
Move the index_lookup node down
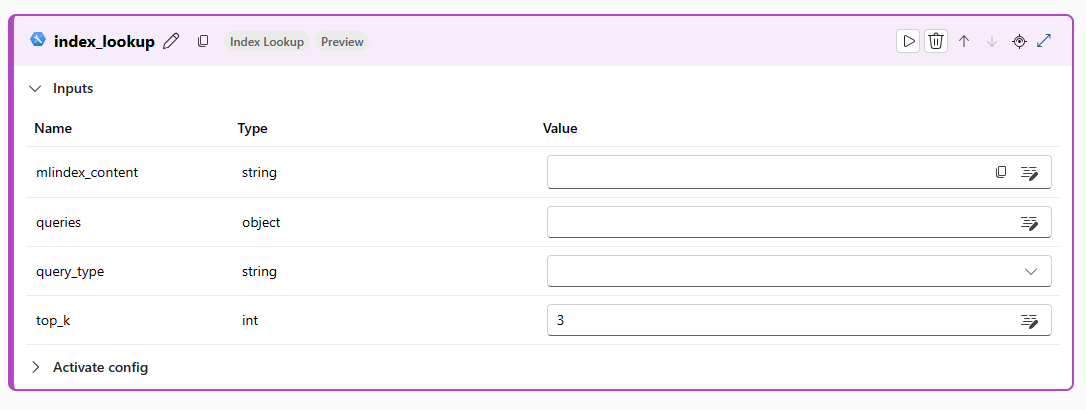coord(992,41)
